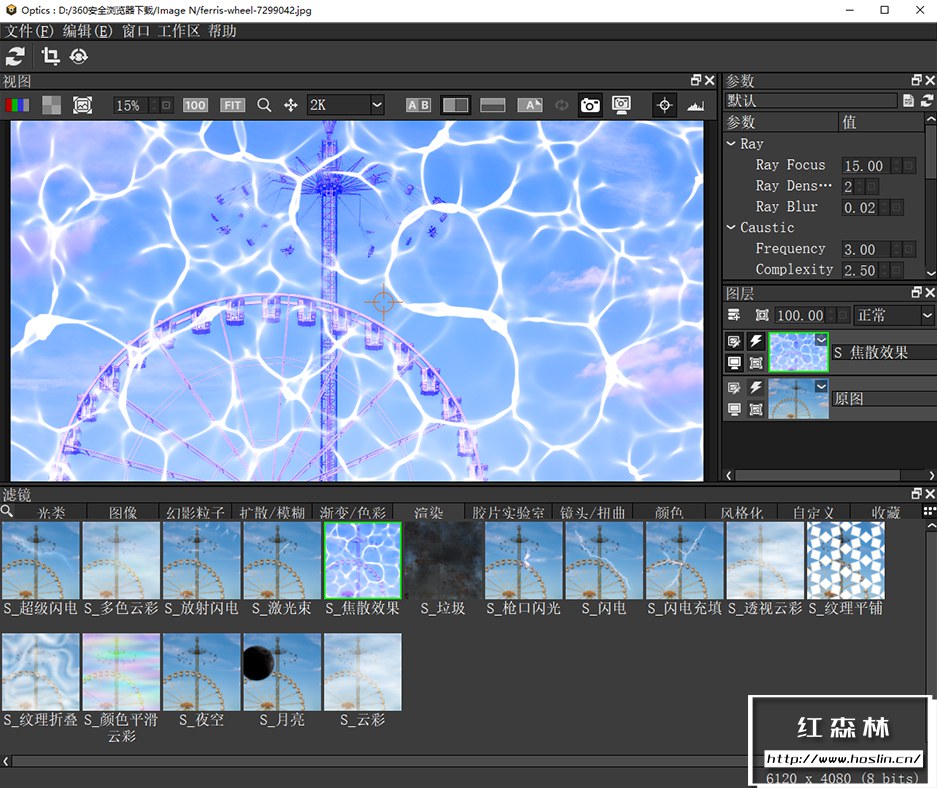Screen dimensions: 937x788
Task: Click the Ray Focus value field
Action: [x=864, y=166]
